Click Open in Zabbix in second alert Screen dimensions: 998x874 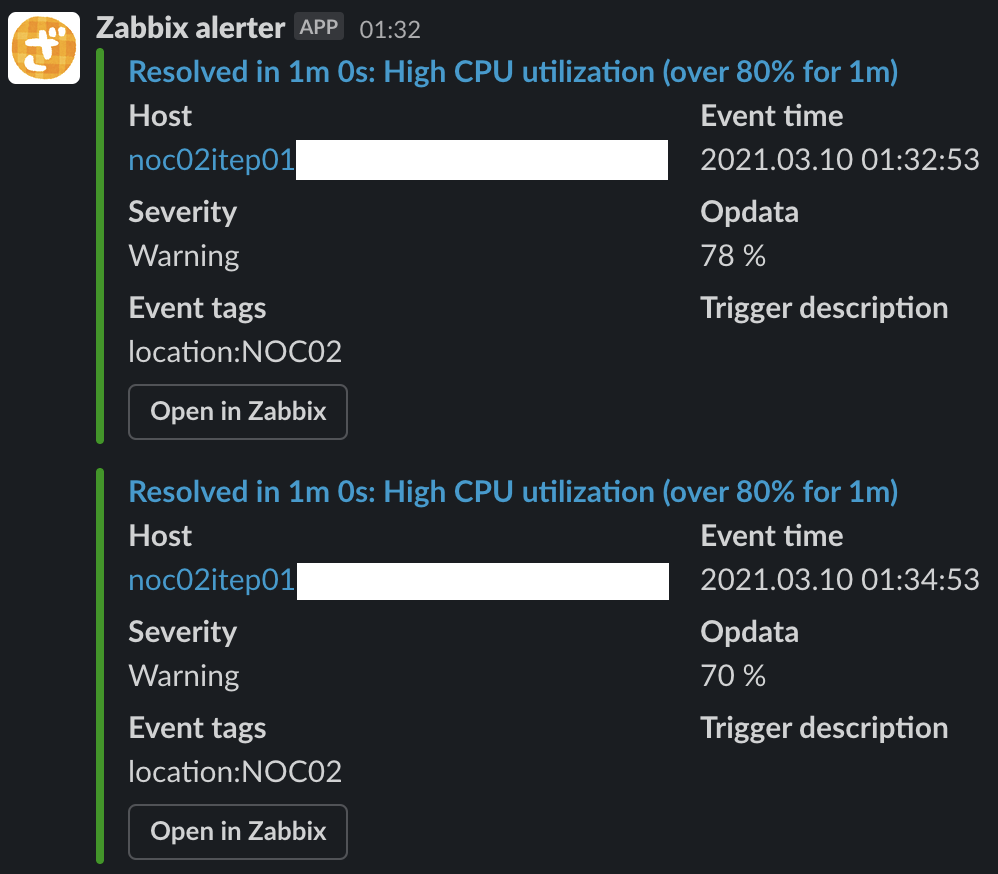point(238,832)
